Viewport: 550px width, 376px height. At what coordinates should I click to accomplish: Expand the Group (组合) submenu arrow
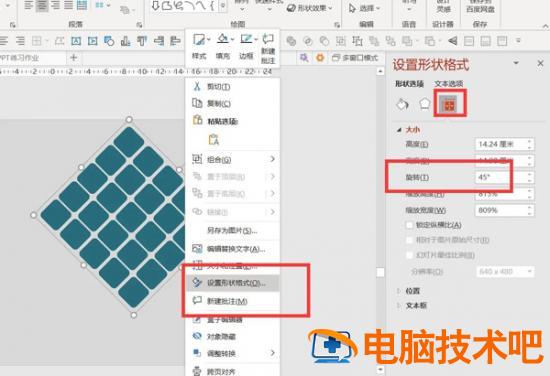pyautogui.click(x=273, y=159)
